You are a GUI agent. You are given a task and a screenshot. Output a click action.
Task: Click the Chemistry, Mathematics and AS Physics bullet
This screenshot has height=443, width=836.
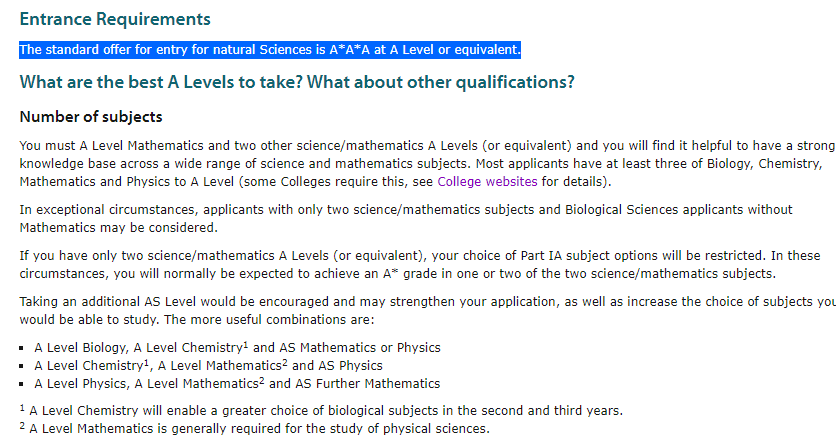(x=208, y=366)
